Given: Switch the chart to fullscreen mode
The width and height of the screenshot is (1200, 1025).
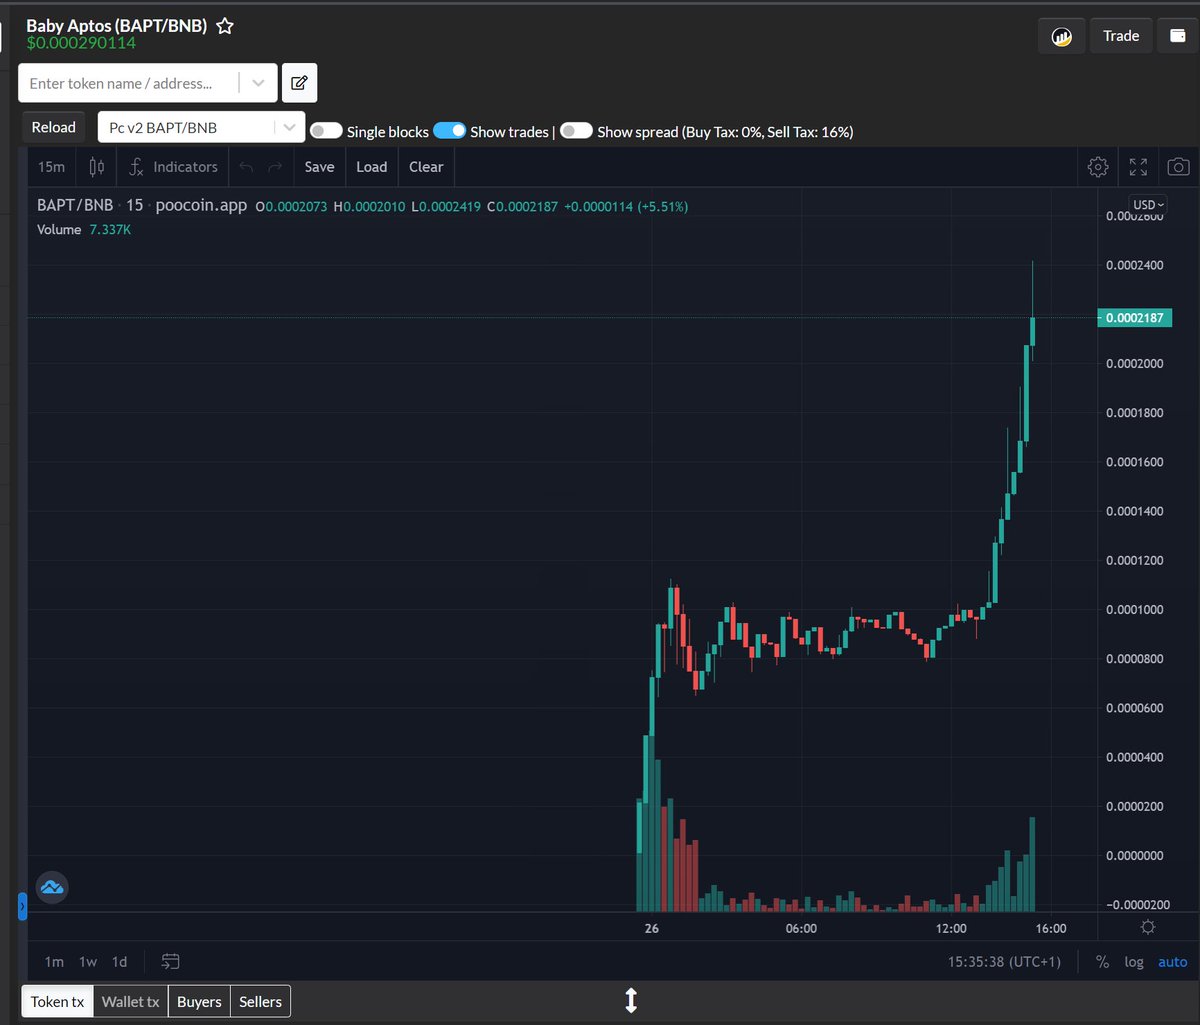Looking at the screenshot, I should (1138, 167).
